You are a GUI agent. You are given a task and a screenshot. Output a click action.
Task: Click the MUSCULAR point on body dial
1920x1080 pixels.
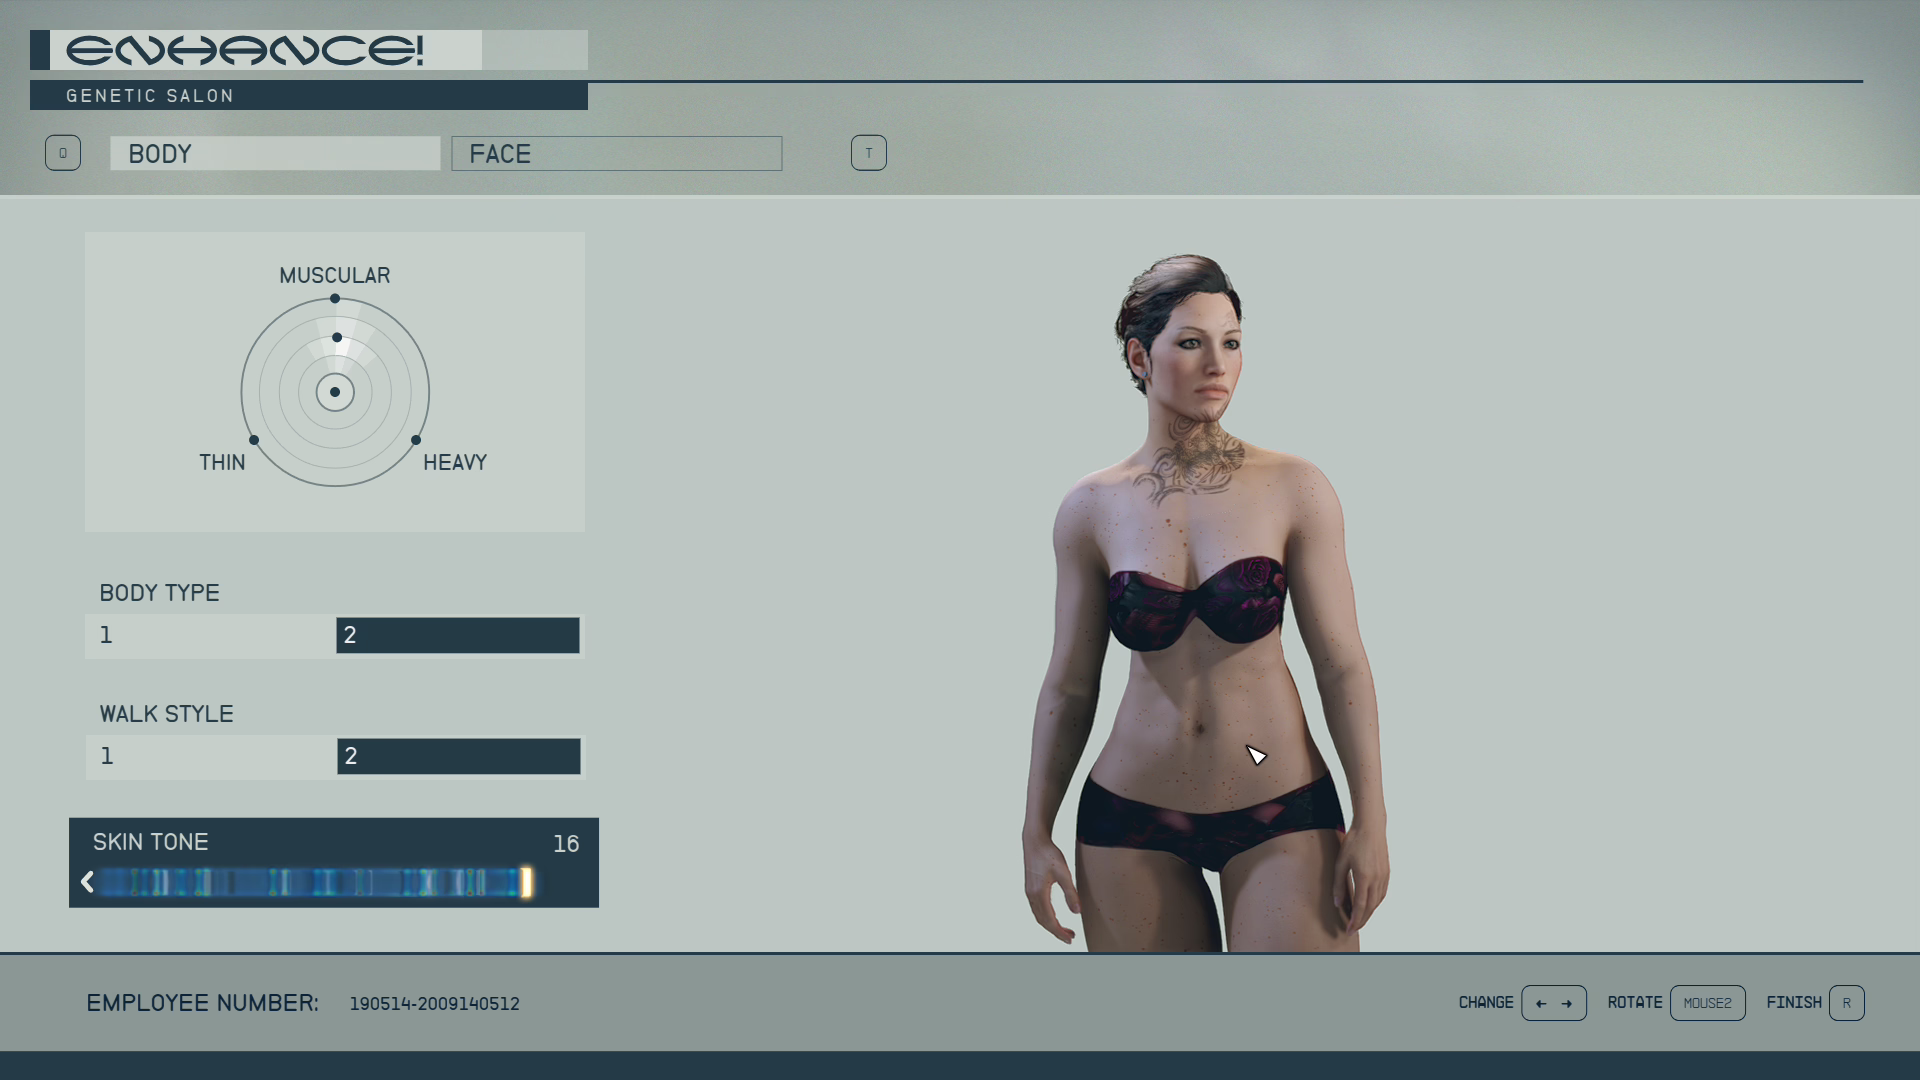pos(335,298)
